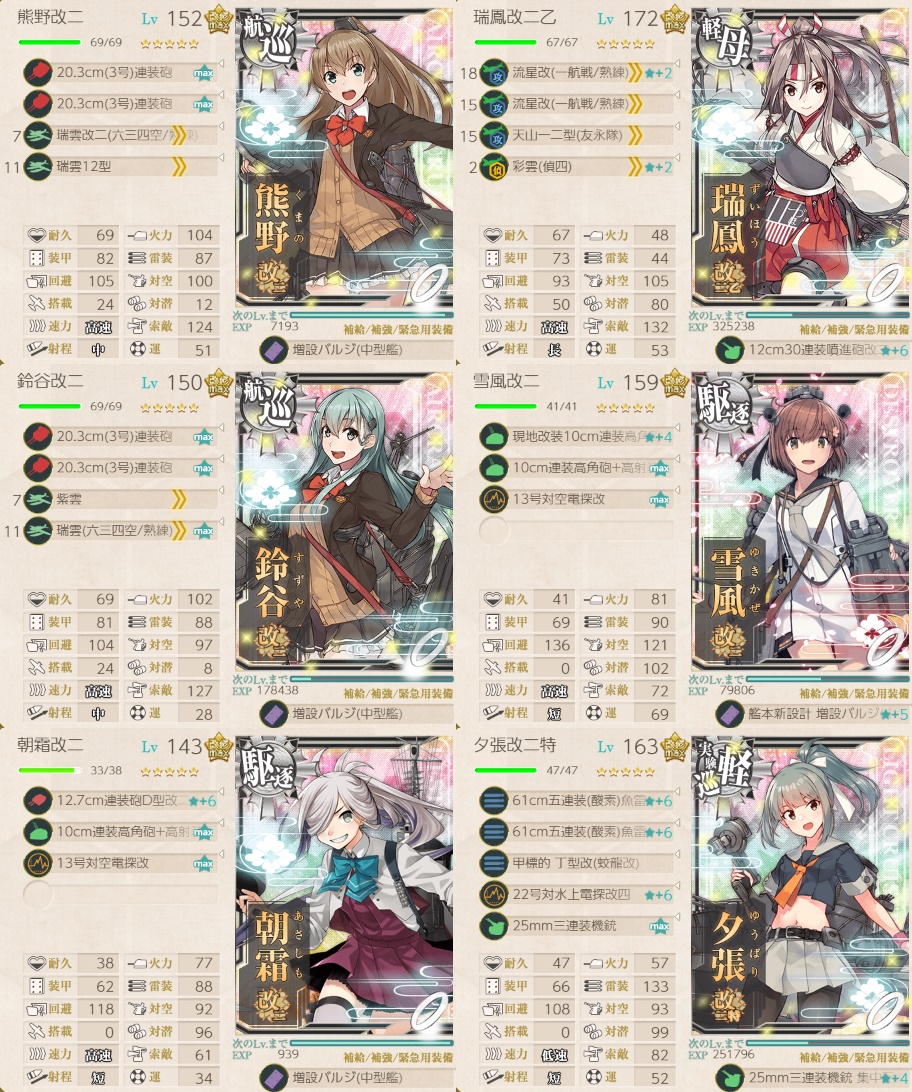The height and width of the screenshot is (1092, 912).
Task: Click the 補給/補強/緊急用装備 label under Kumano
Action: tap(398, 329)
